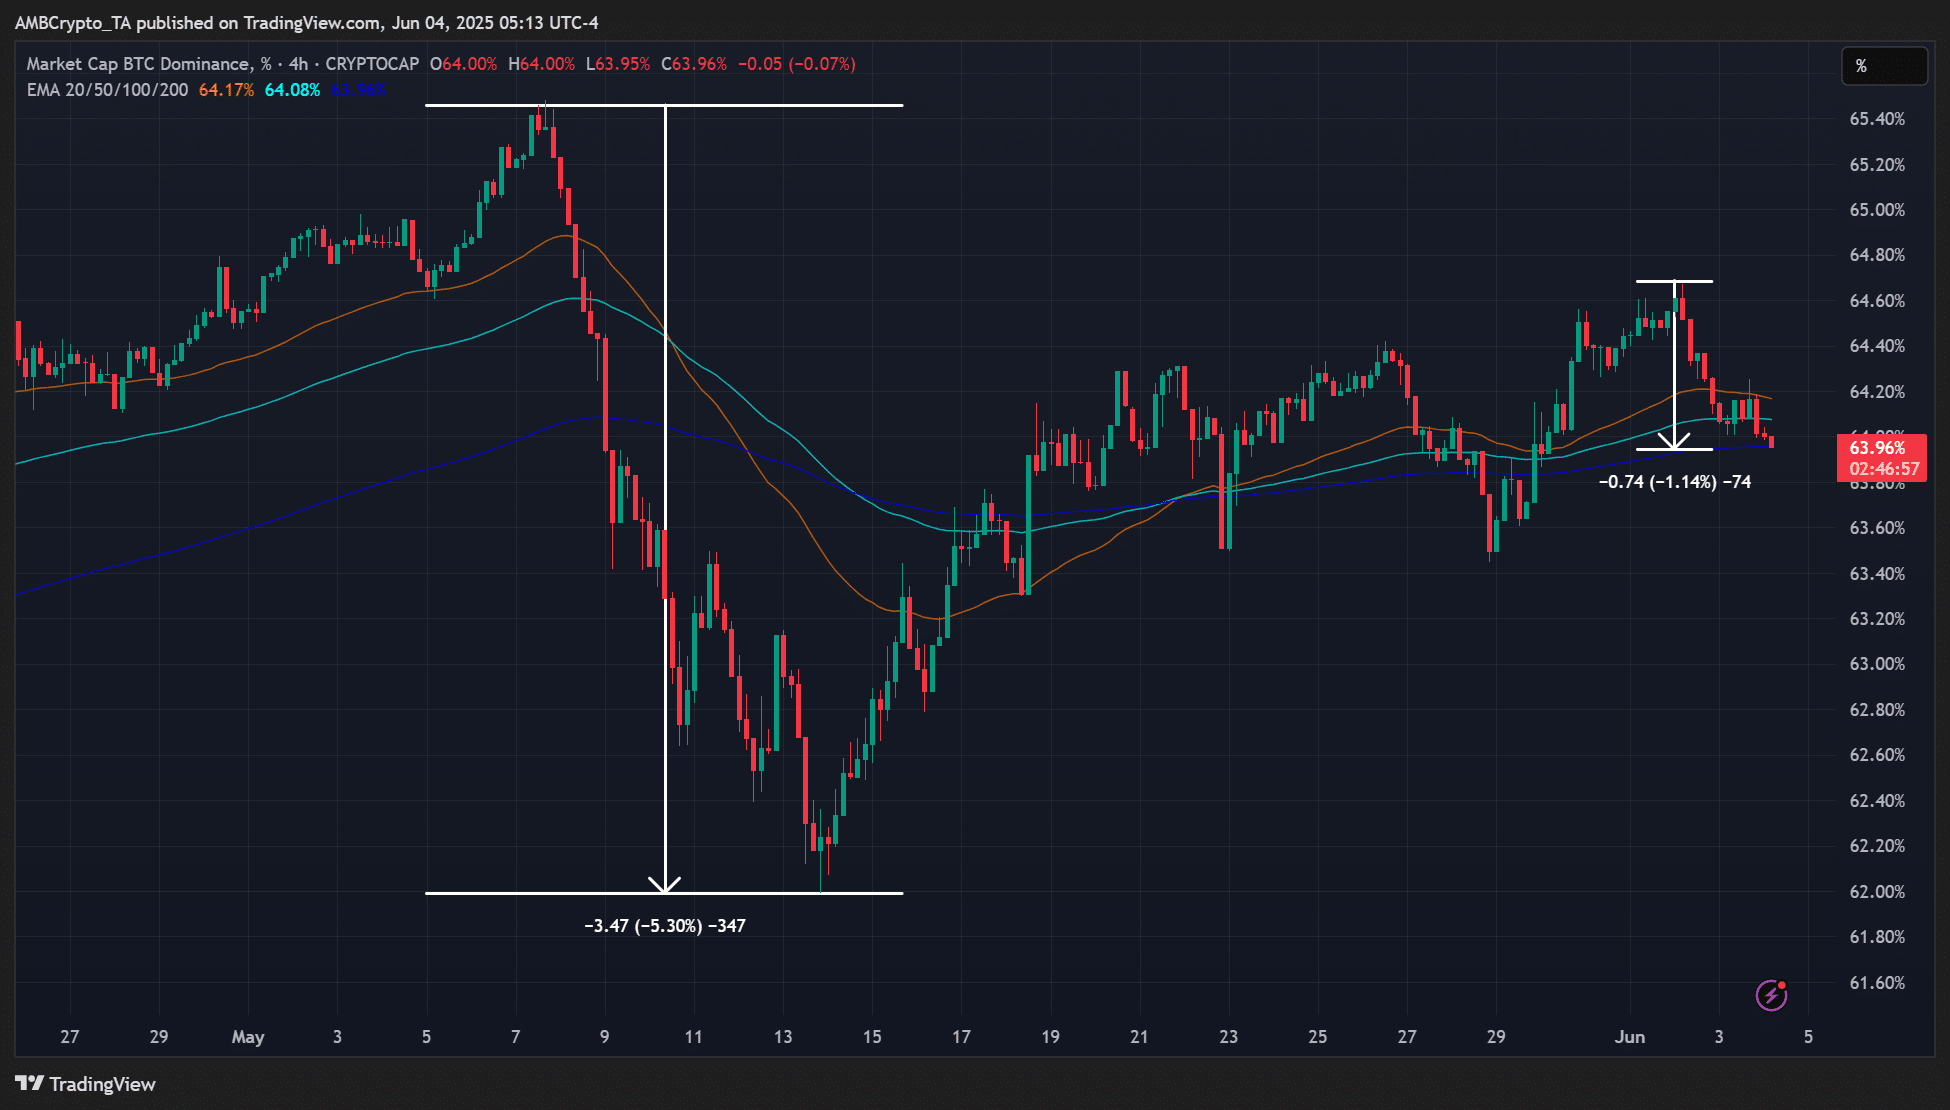This screenshot has width=1950, height=1110.
Task: Click the 65.40% price axis label
Action: point(1876,119)
